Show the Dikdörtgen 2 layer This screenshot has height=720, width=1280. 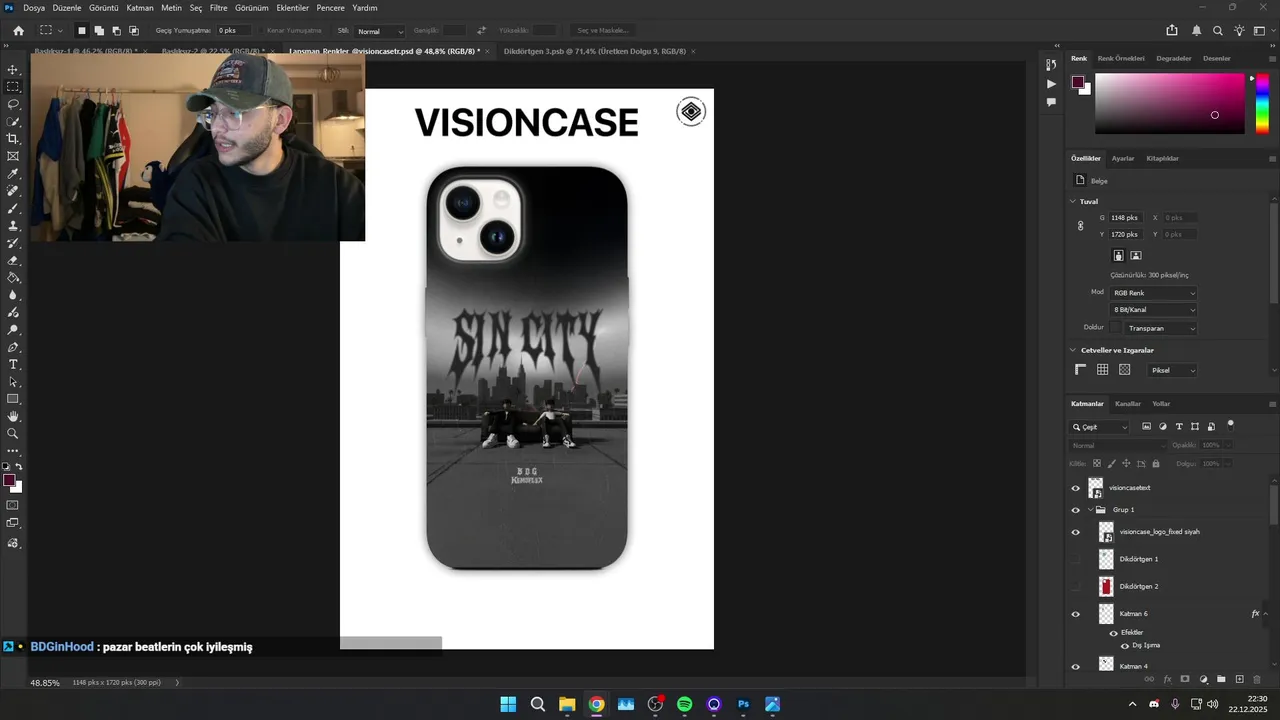1076,586
